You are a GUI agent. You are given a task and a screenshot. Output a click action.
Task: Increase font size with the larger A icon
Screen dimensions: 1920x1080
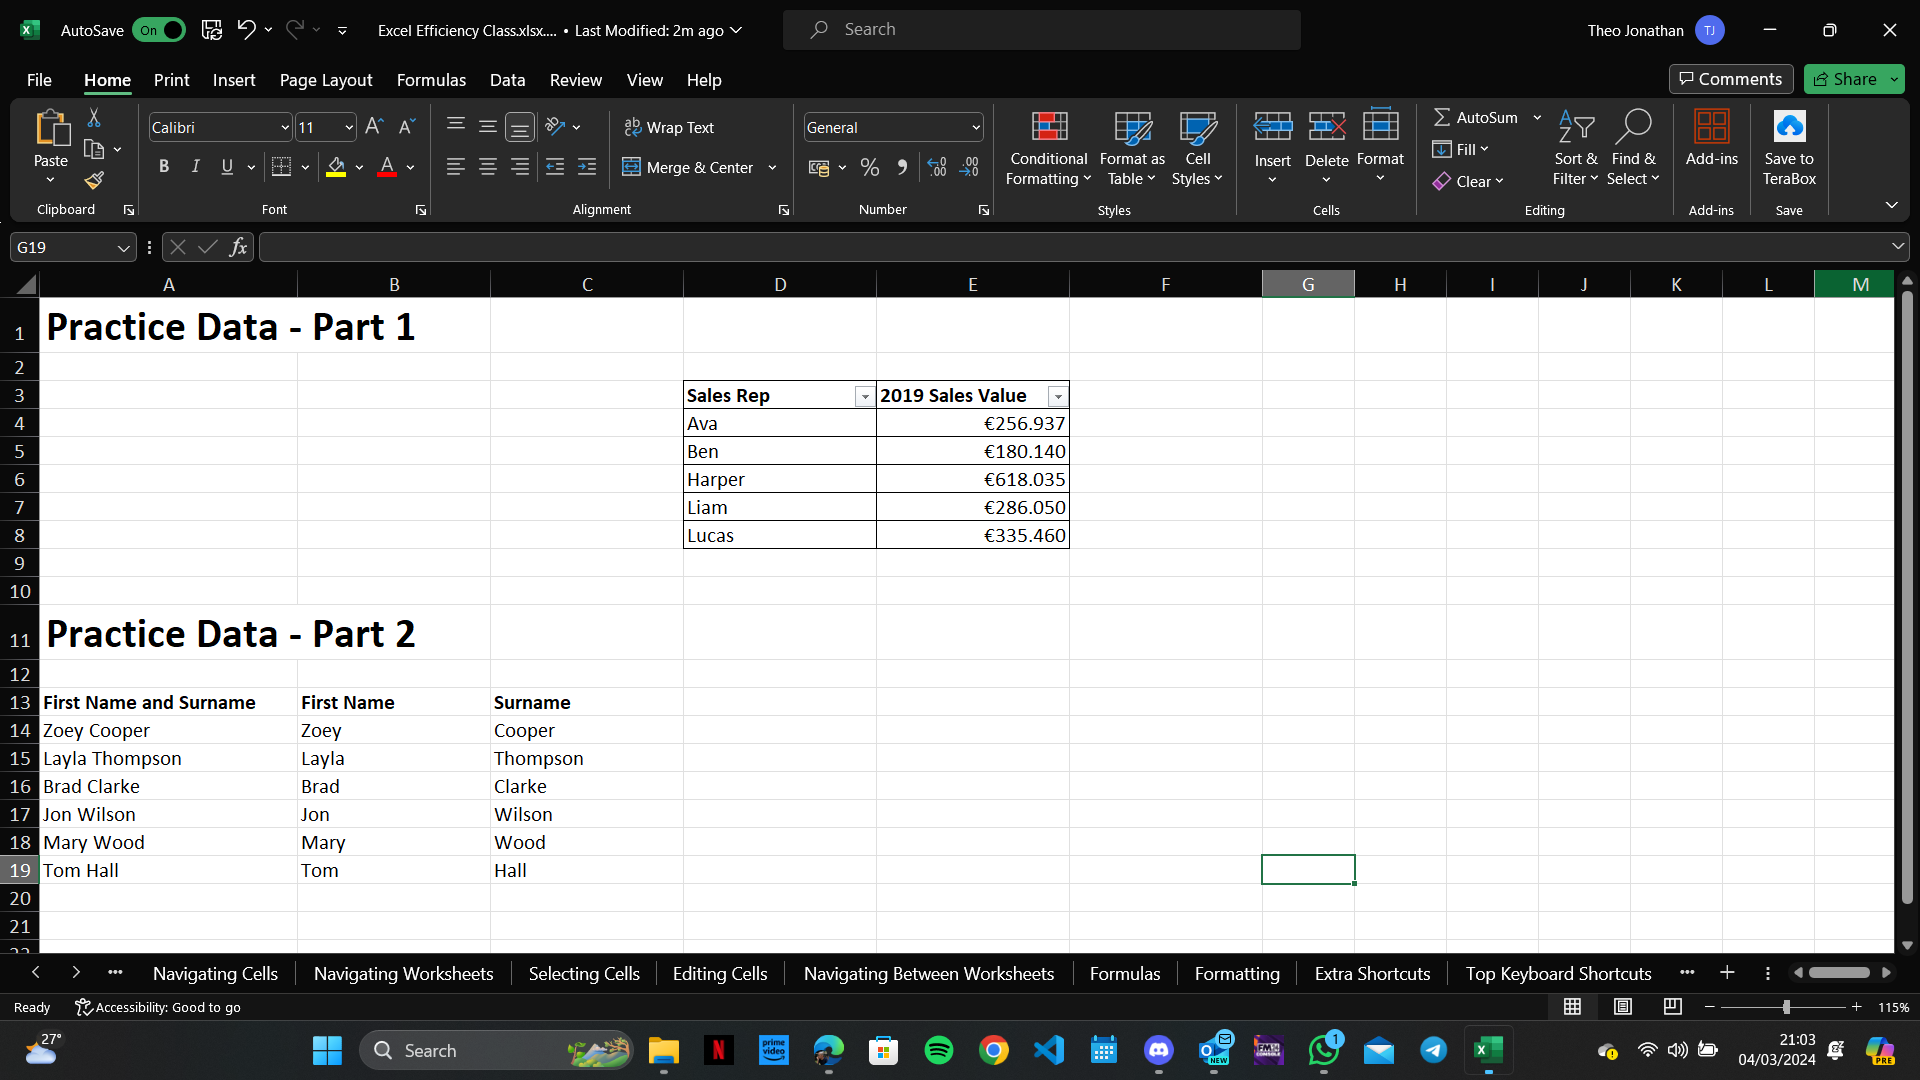tap(374, 127)
